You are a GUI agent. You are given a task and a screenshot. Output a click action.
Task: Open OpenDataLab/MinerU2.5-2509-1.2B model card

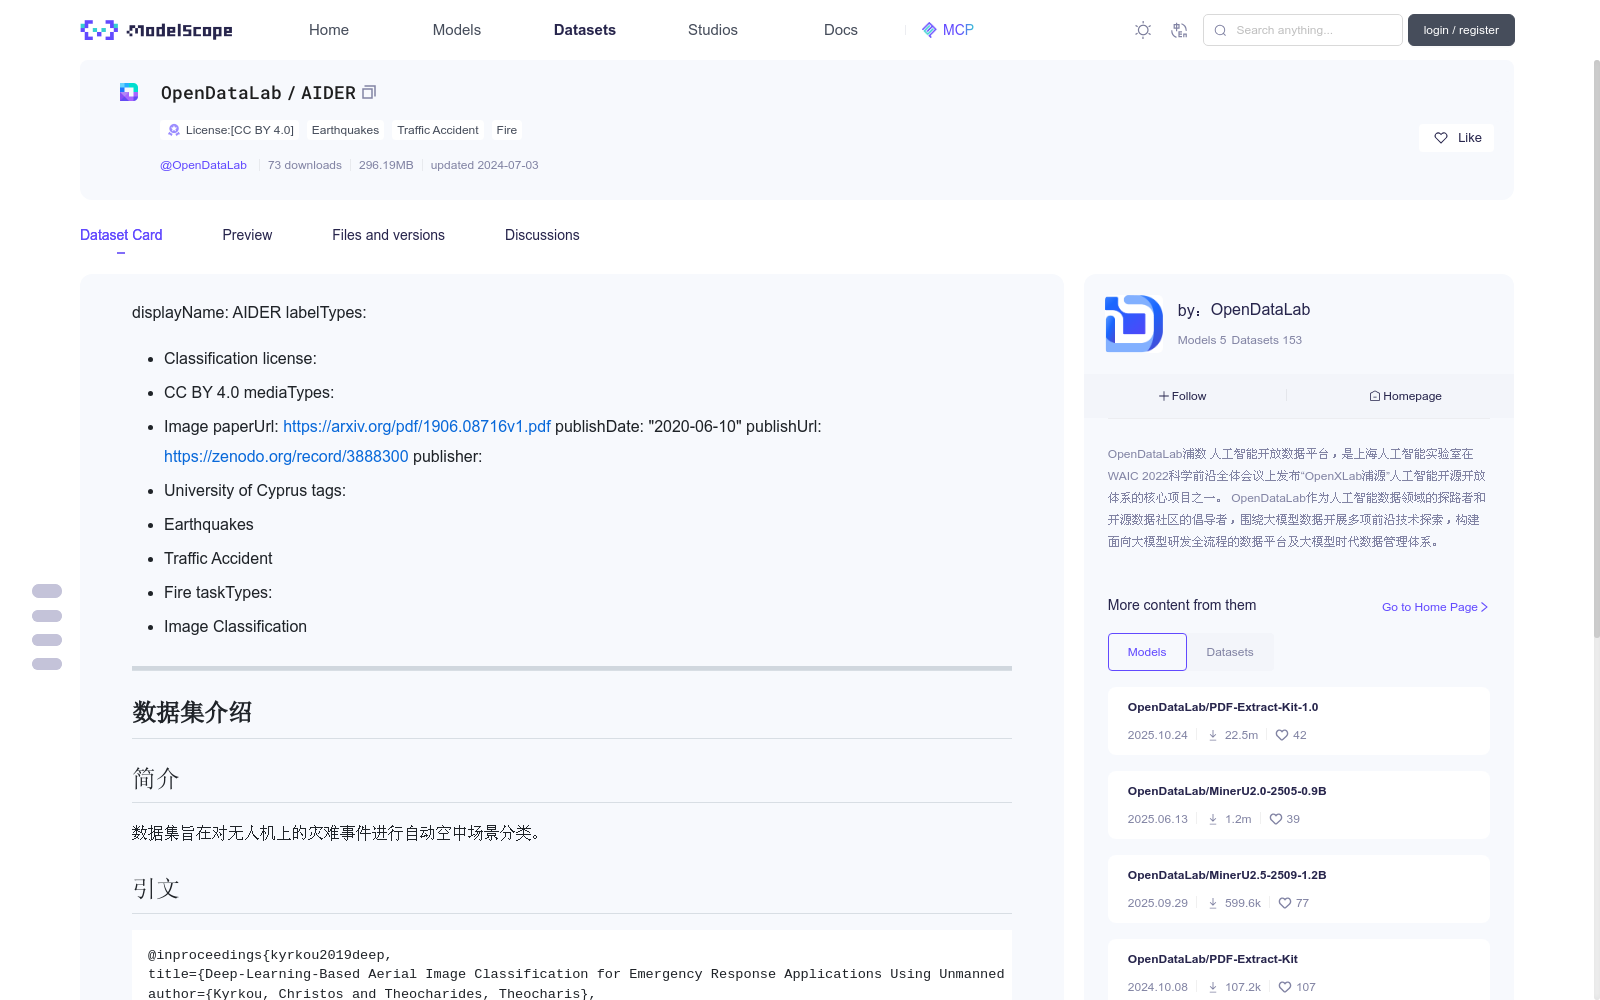pyautogui.click(x=1298, y=889)
